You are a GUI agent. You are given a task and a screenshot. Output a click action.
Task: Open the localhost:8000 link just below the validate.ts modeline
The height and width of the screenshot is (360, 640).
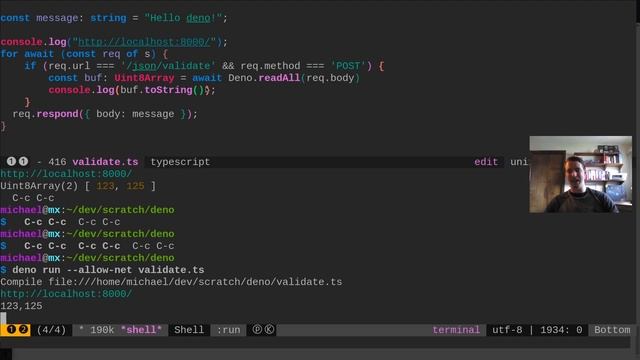66,174
